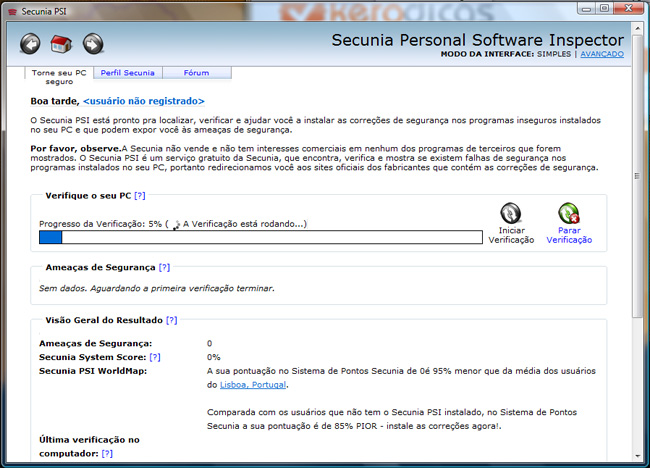
Task: Click the verification progress bar
Action: pos(261,237)
